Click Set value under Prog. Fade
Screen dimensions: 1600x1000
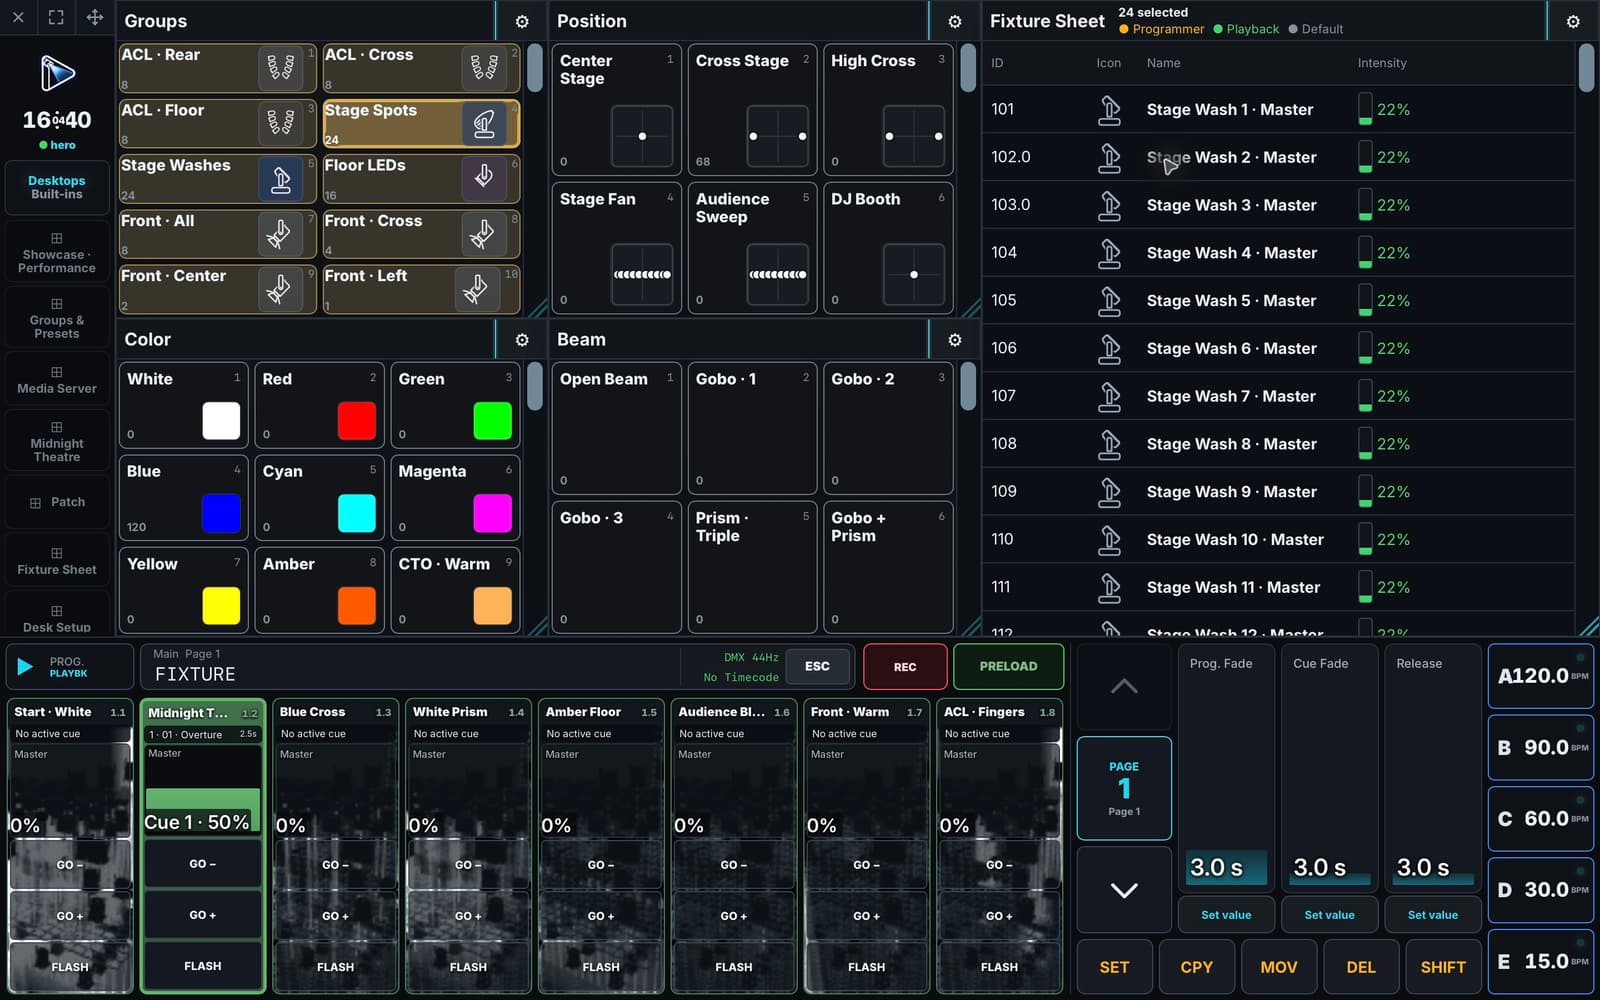1226,915
